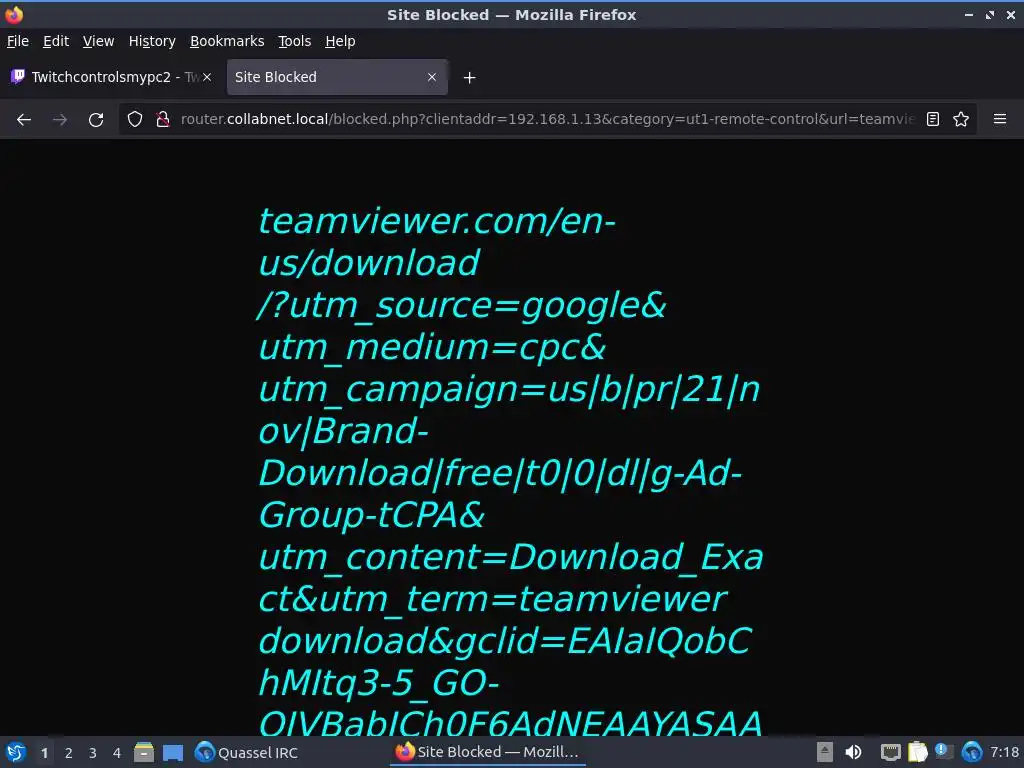Open the removable media eject tray icon
The width and height of the screenshot is (1024, 768).
(x=825, y=752)
